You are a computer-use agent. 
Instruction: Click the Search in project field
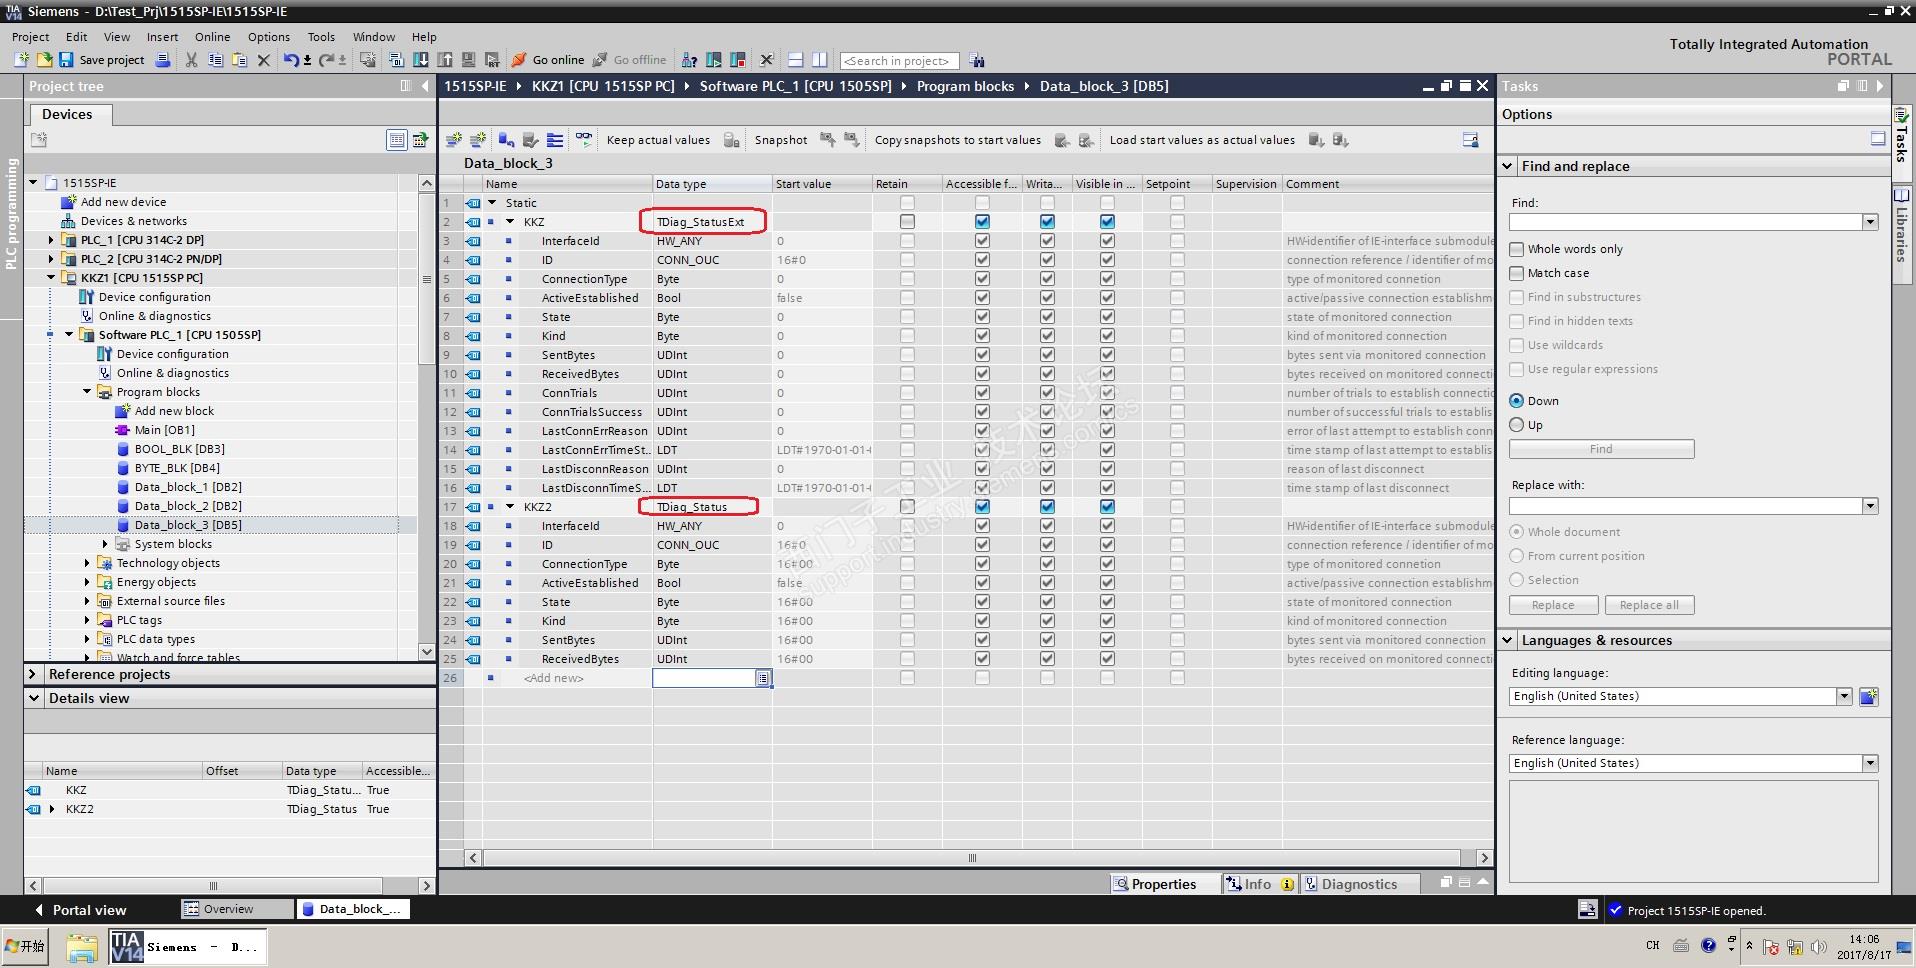tap(899, 61)
